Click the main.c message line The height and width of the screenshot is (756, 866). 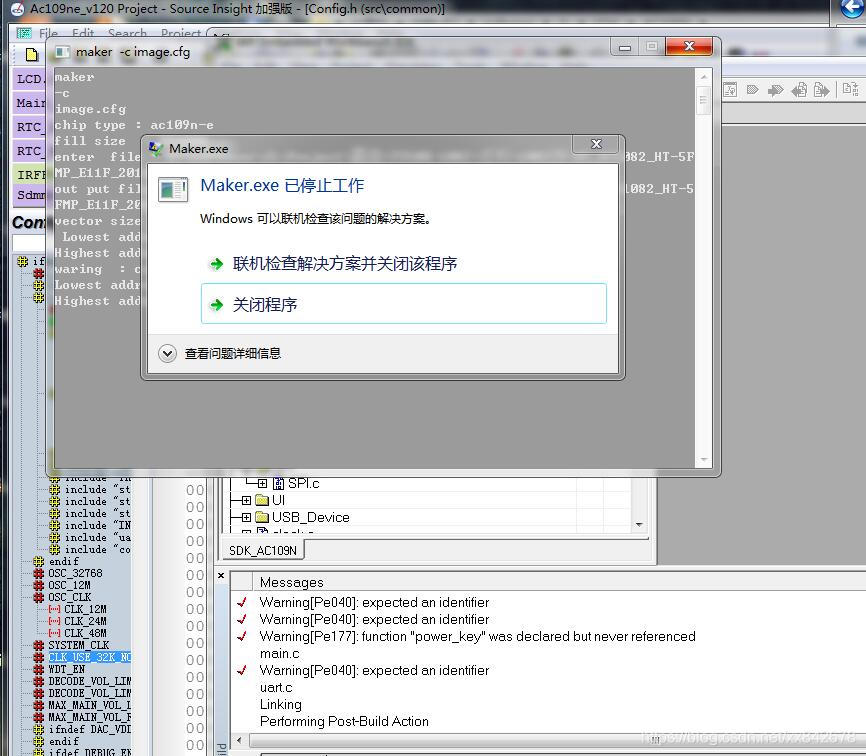[279, 653]
